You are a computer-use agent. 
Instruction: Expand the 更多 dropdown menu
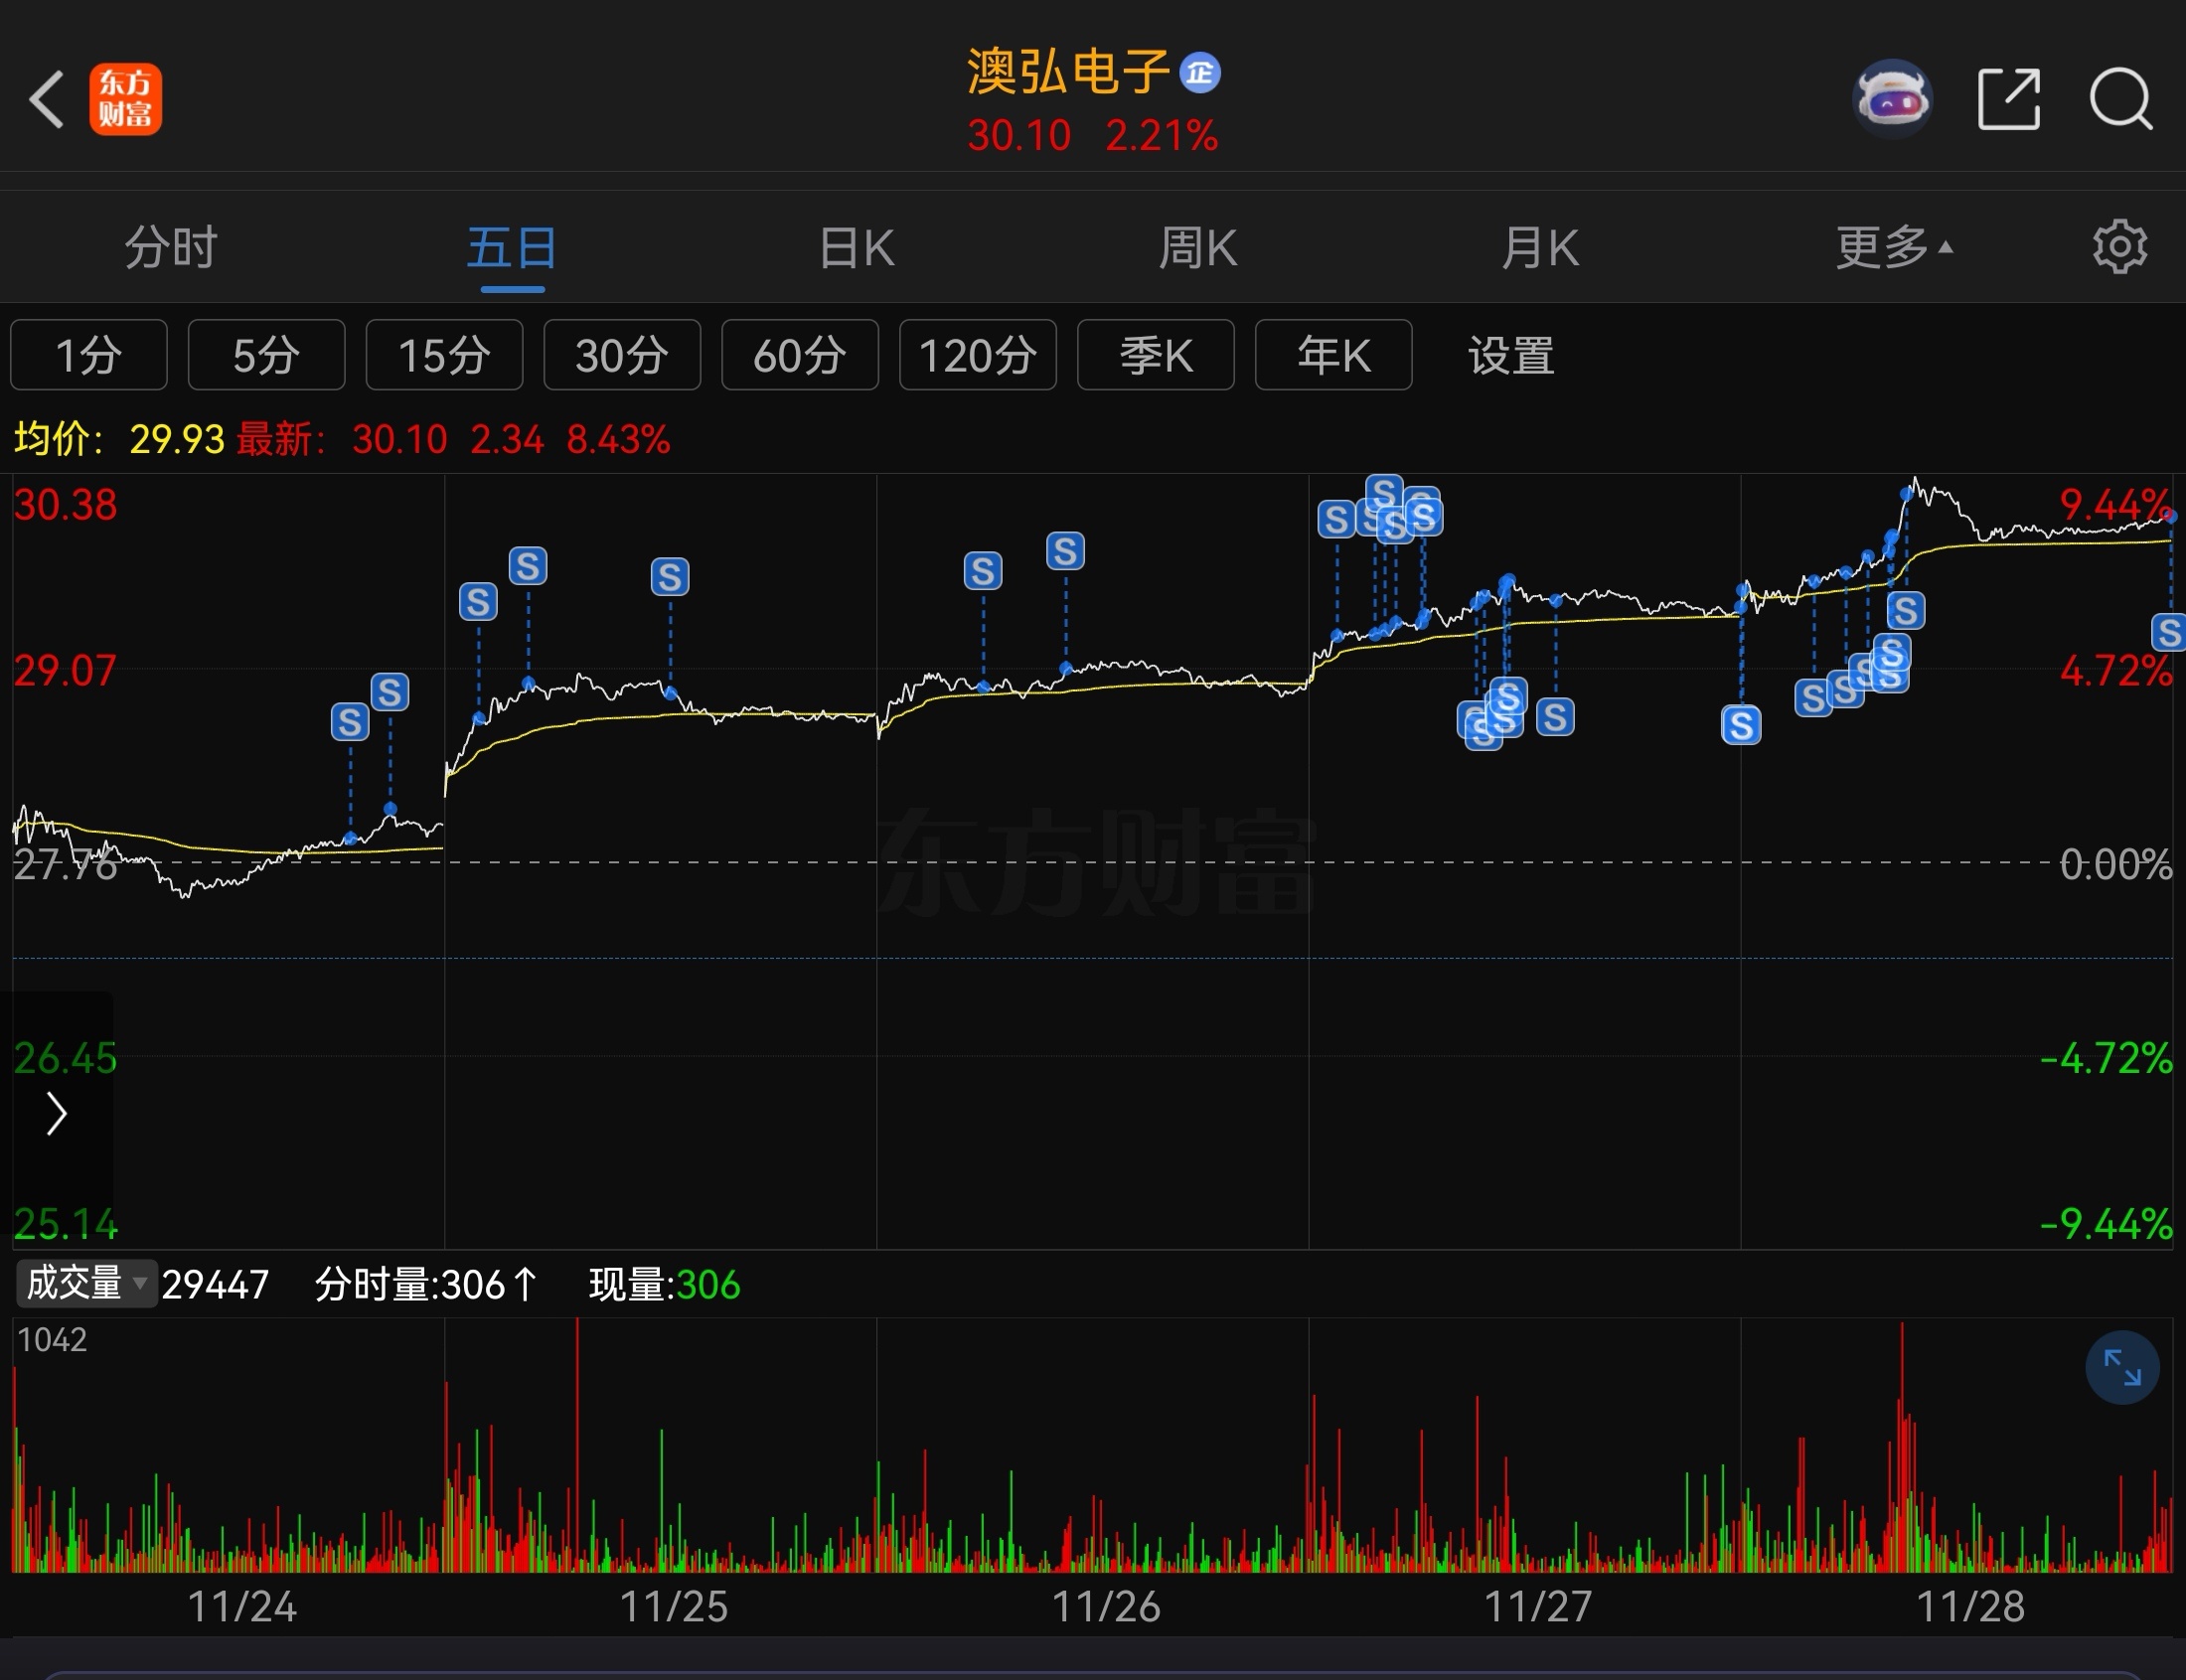pyautogui.click(x=1893, y=247)
